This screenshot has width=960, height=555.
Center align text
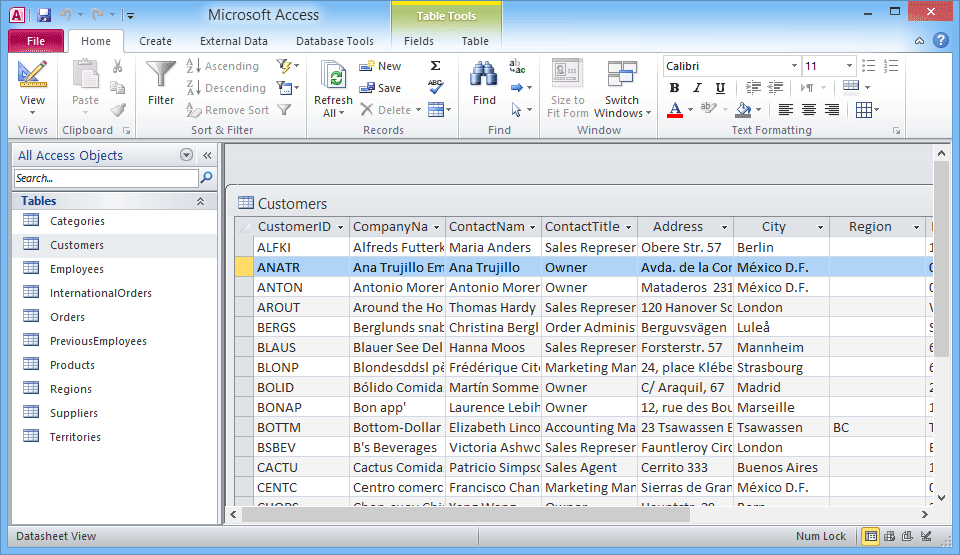[809, 110]
